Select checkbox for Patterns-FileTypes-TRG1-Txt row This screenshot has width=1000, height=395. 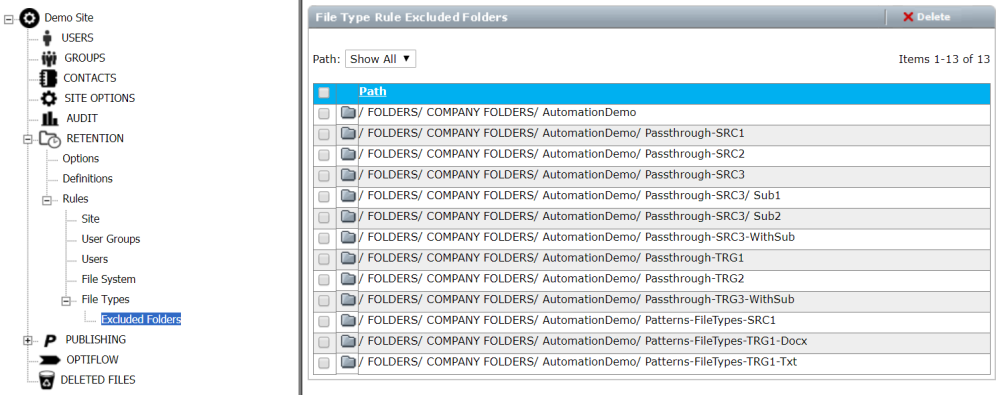(x=324, y=362)
